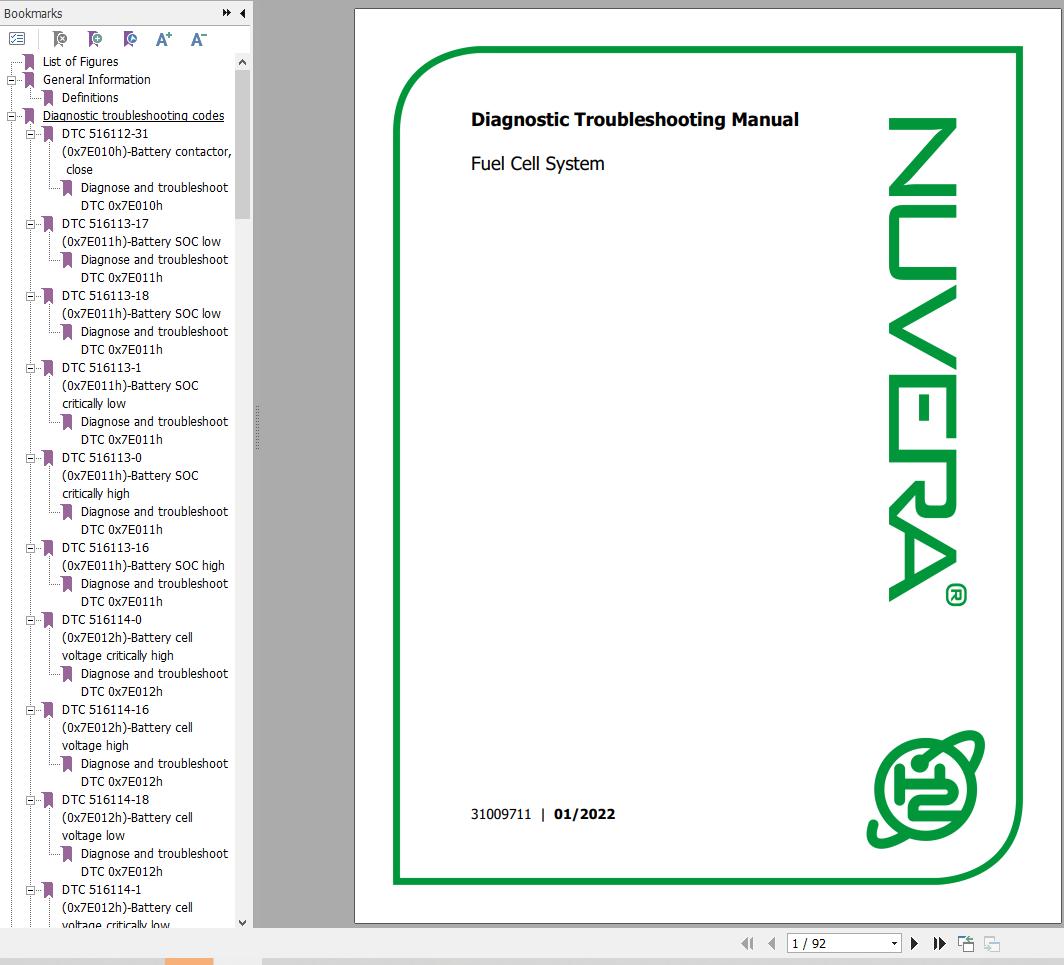
Task: Click the bookmarks panel scrollbar thumb
Action: pos(242,144)
